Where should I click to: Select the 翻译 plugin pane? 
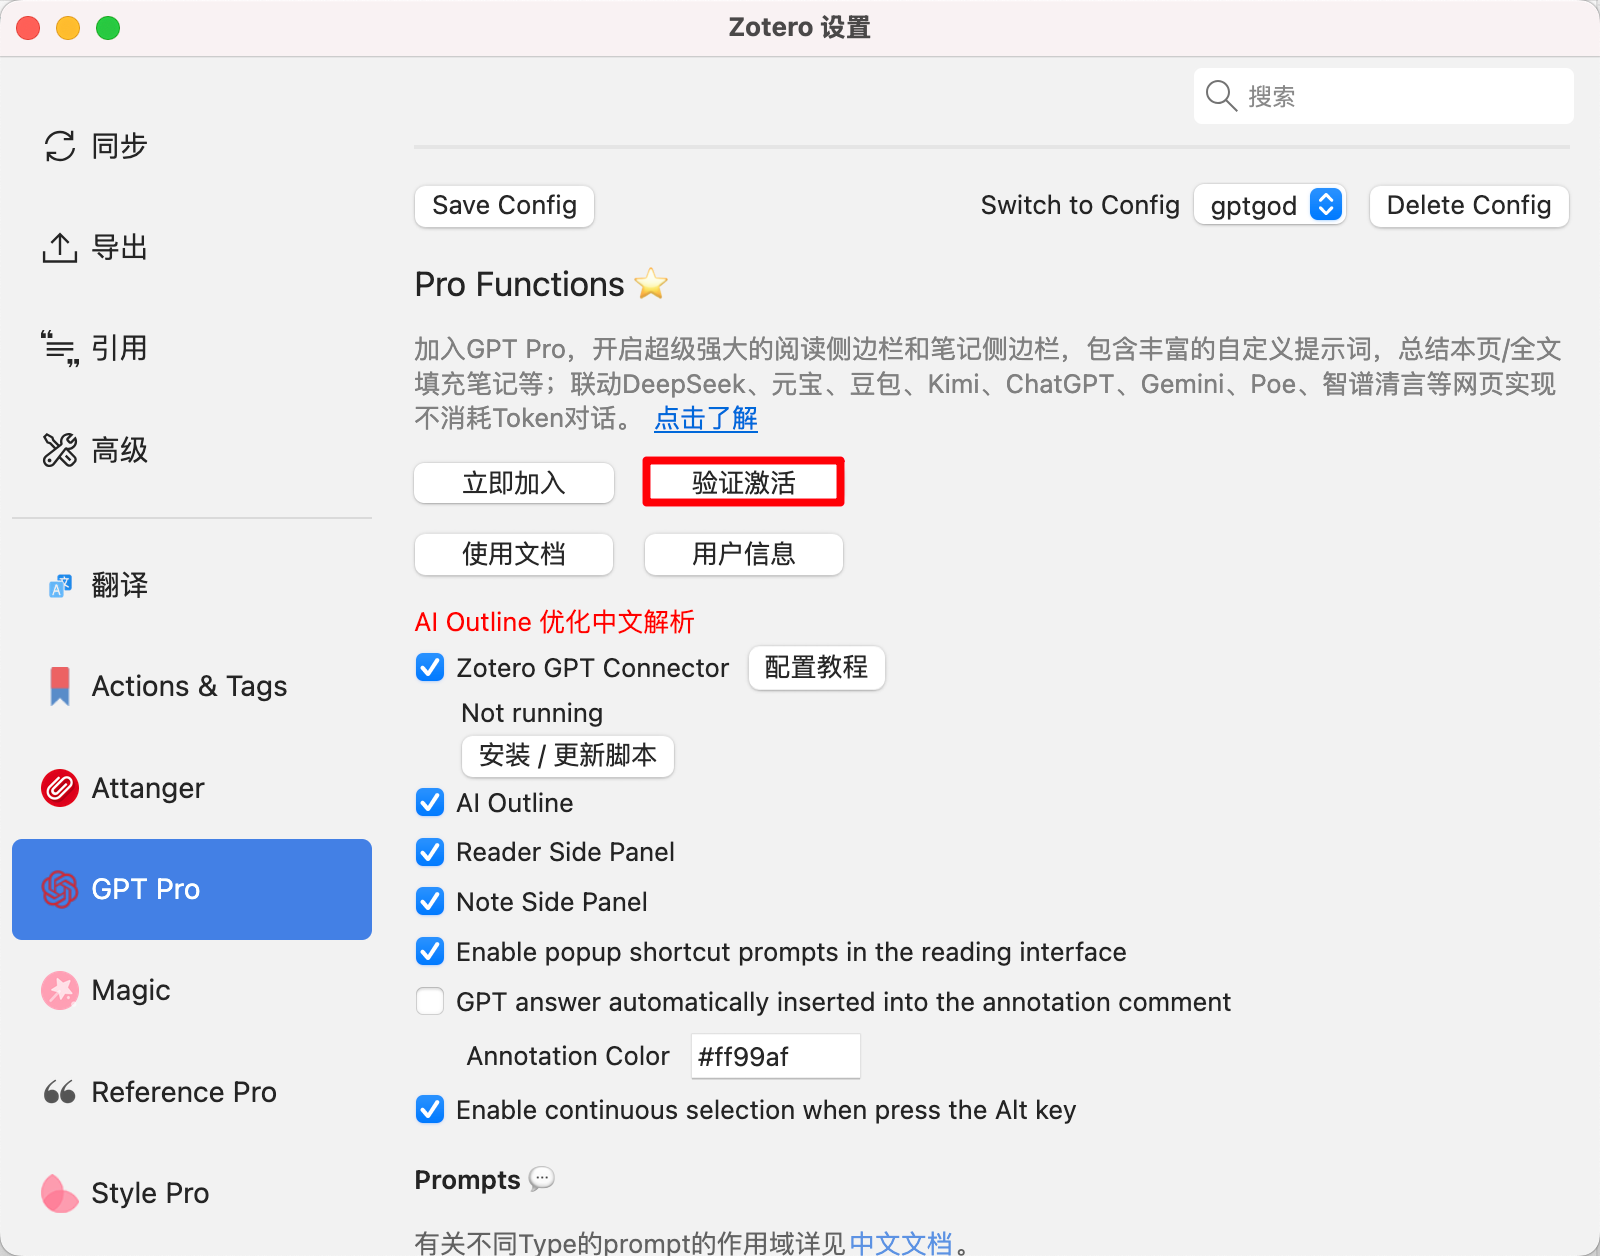tap(119, 585)
